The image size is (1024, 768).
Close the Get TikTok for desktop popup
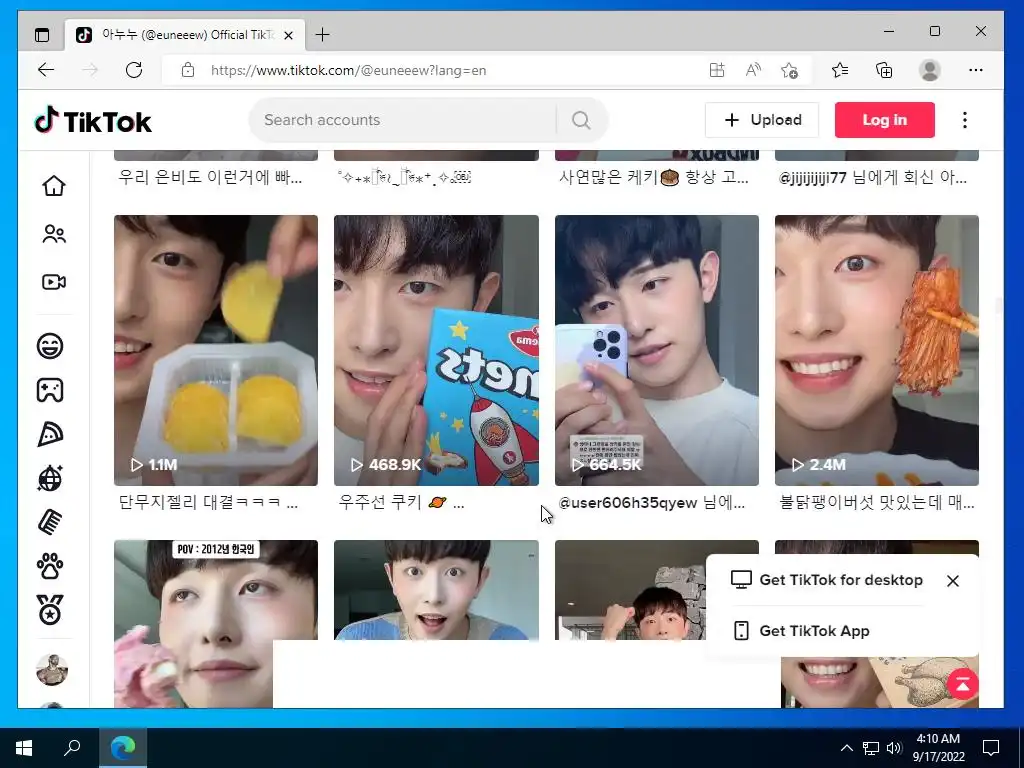point(953,581)
